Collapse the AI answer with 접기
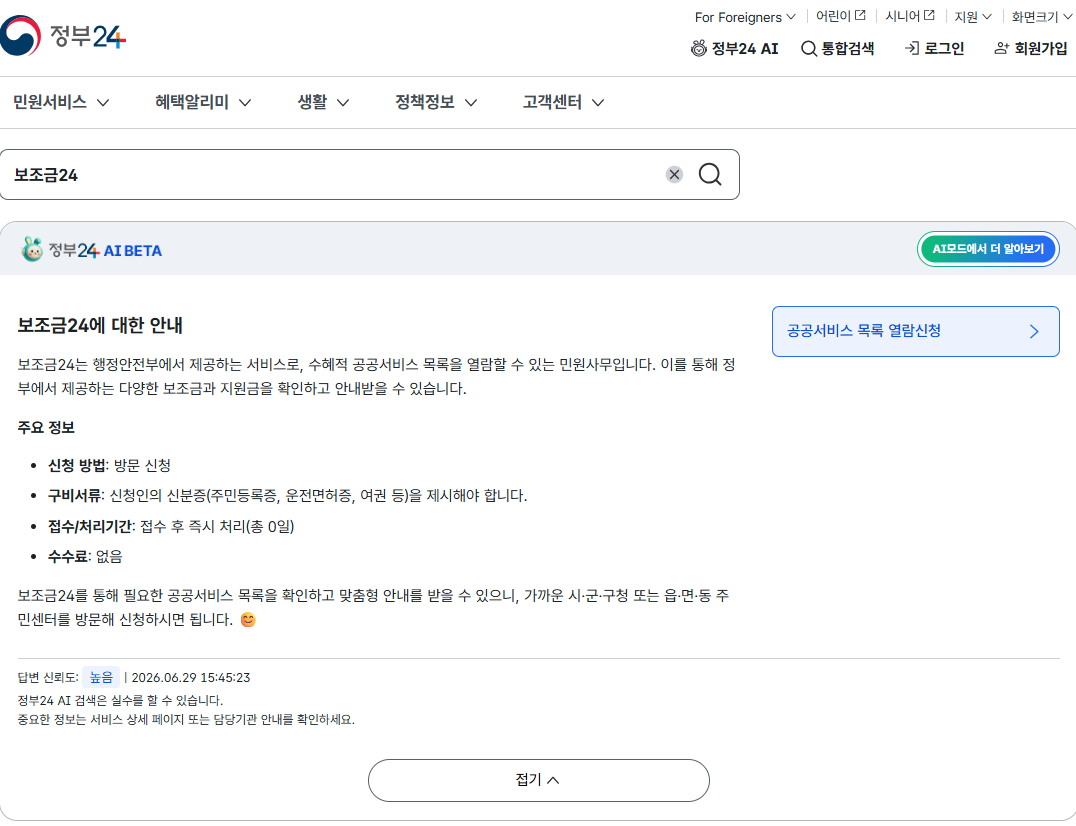This screenshot has width=1076, height=826. [539, 780]
